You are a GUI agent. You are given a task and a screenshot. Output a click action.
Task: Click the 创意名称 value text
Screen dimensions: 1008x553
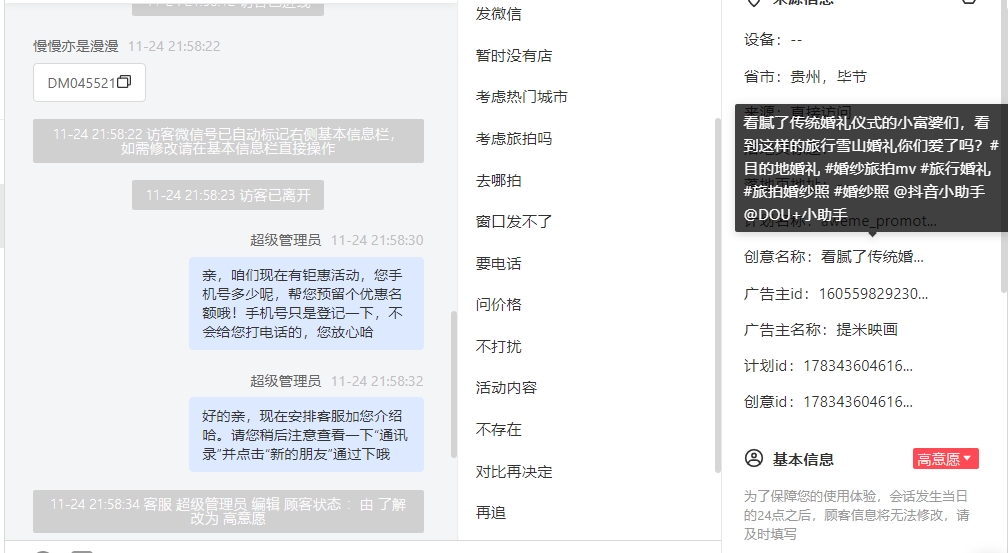point(872,257)
